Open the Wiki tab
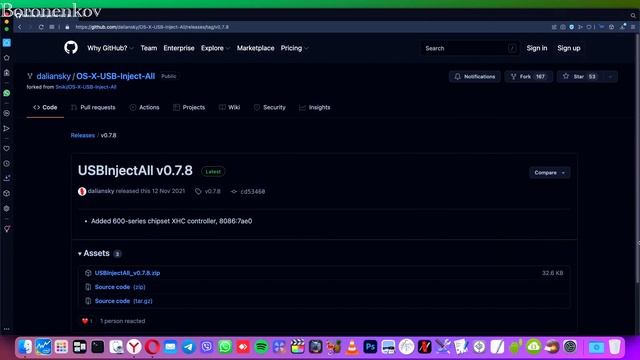640x360 pixels. (229, 107)
